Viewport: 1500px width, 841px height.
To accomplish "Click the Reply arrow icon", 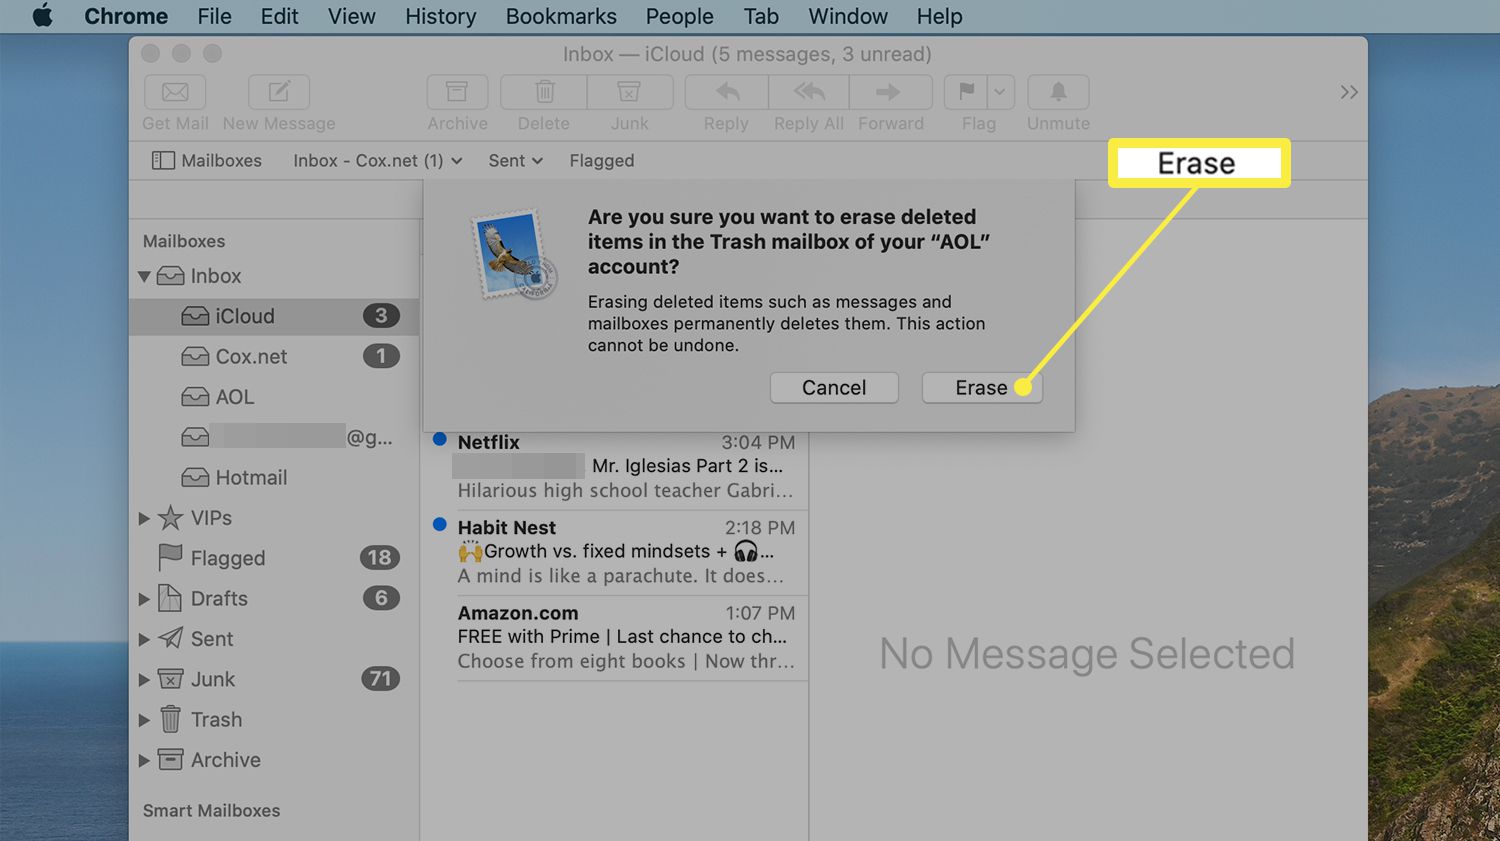I will pyautogui.click(x=727, y=92).
